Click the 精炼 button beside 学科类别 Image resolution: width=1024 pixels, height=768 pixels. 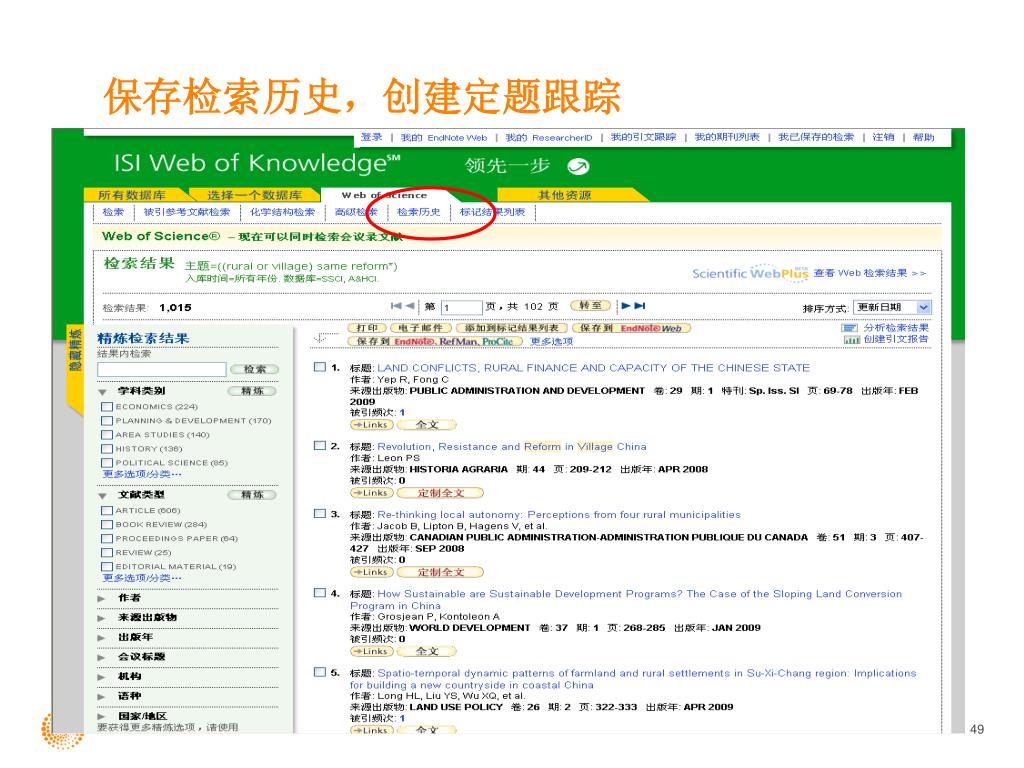tap(252, 391)
